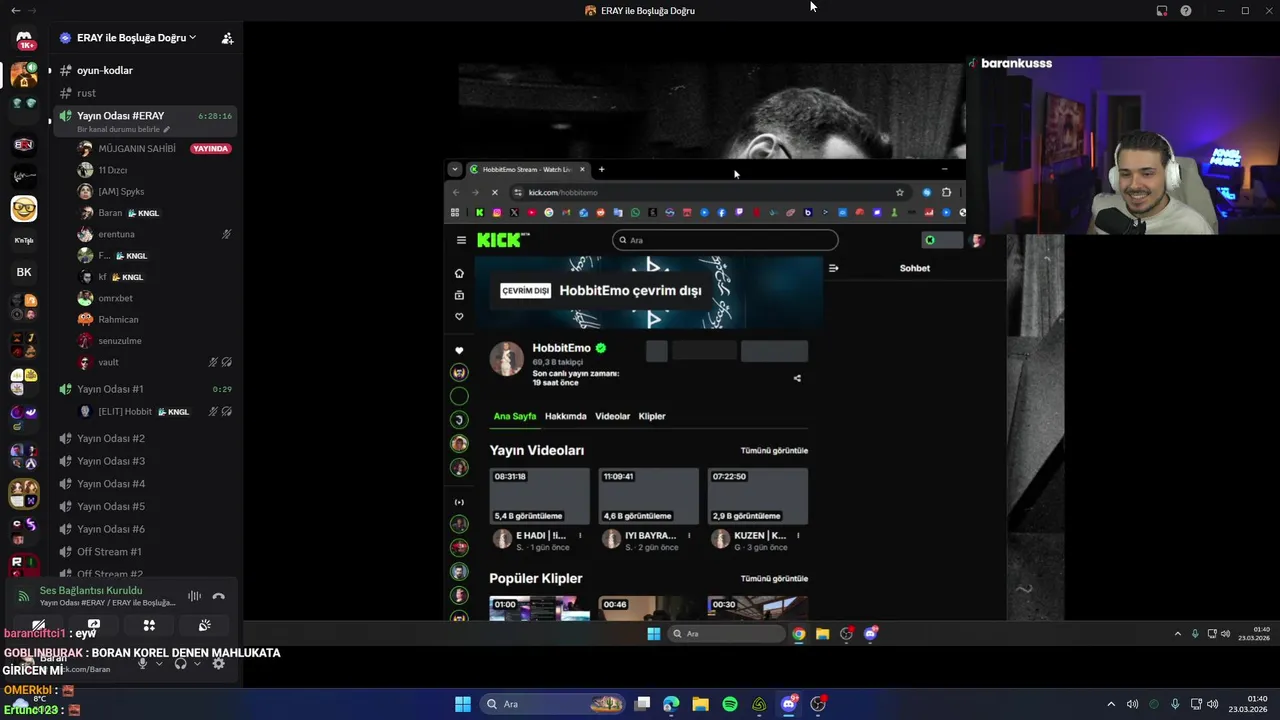Screen dimensions: 1280x720
Task: Mute the Discord microphone
Action: pyautogui.click(x=142, y=663)
